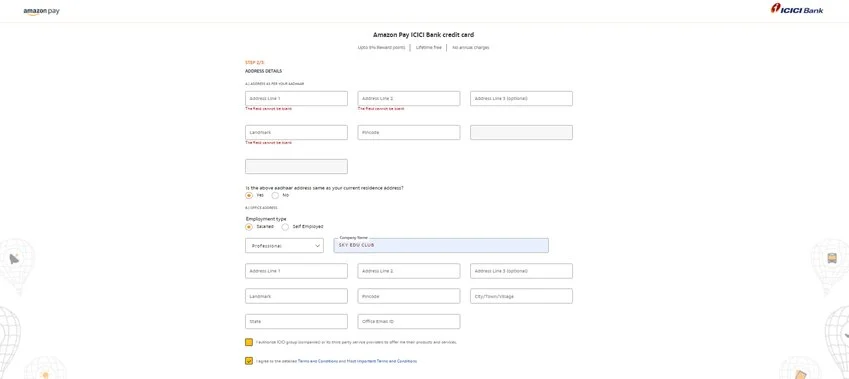Focus the office Address Line 1 field
849x379 pixels.
pyautogui.click(x=296, y=271)
